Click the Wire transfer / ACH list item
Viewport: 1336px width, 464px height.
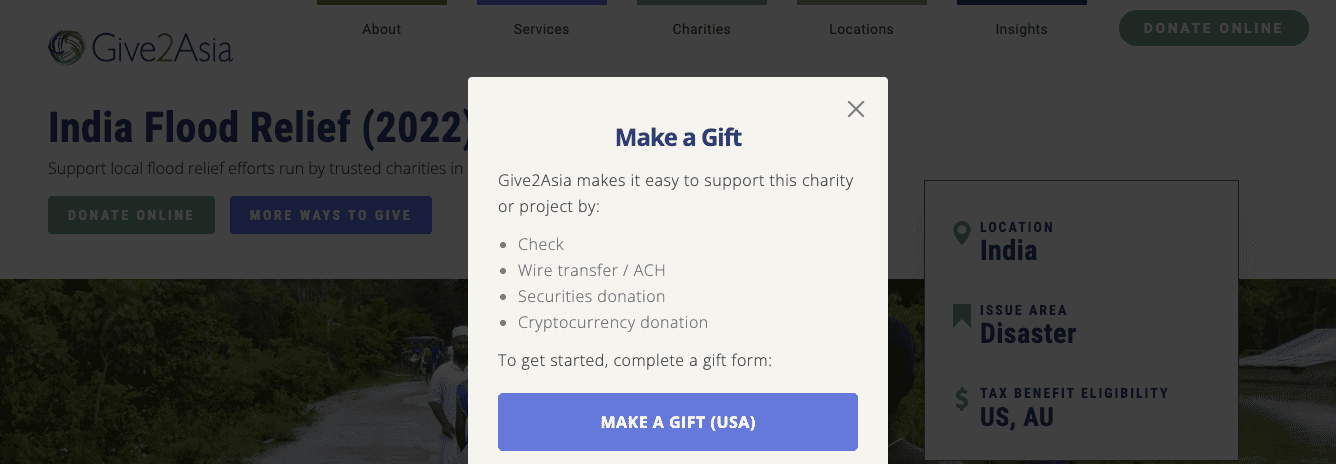coord(591,270)
